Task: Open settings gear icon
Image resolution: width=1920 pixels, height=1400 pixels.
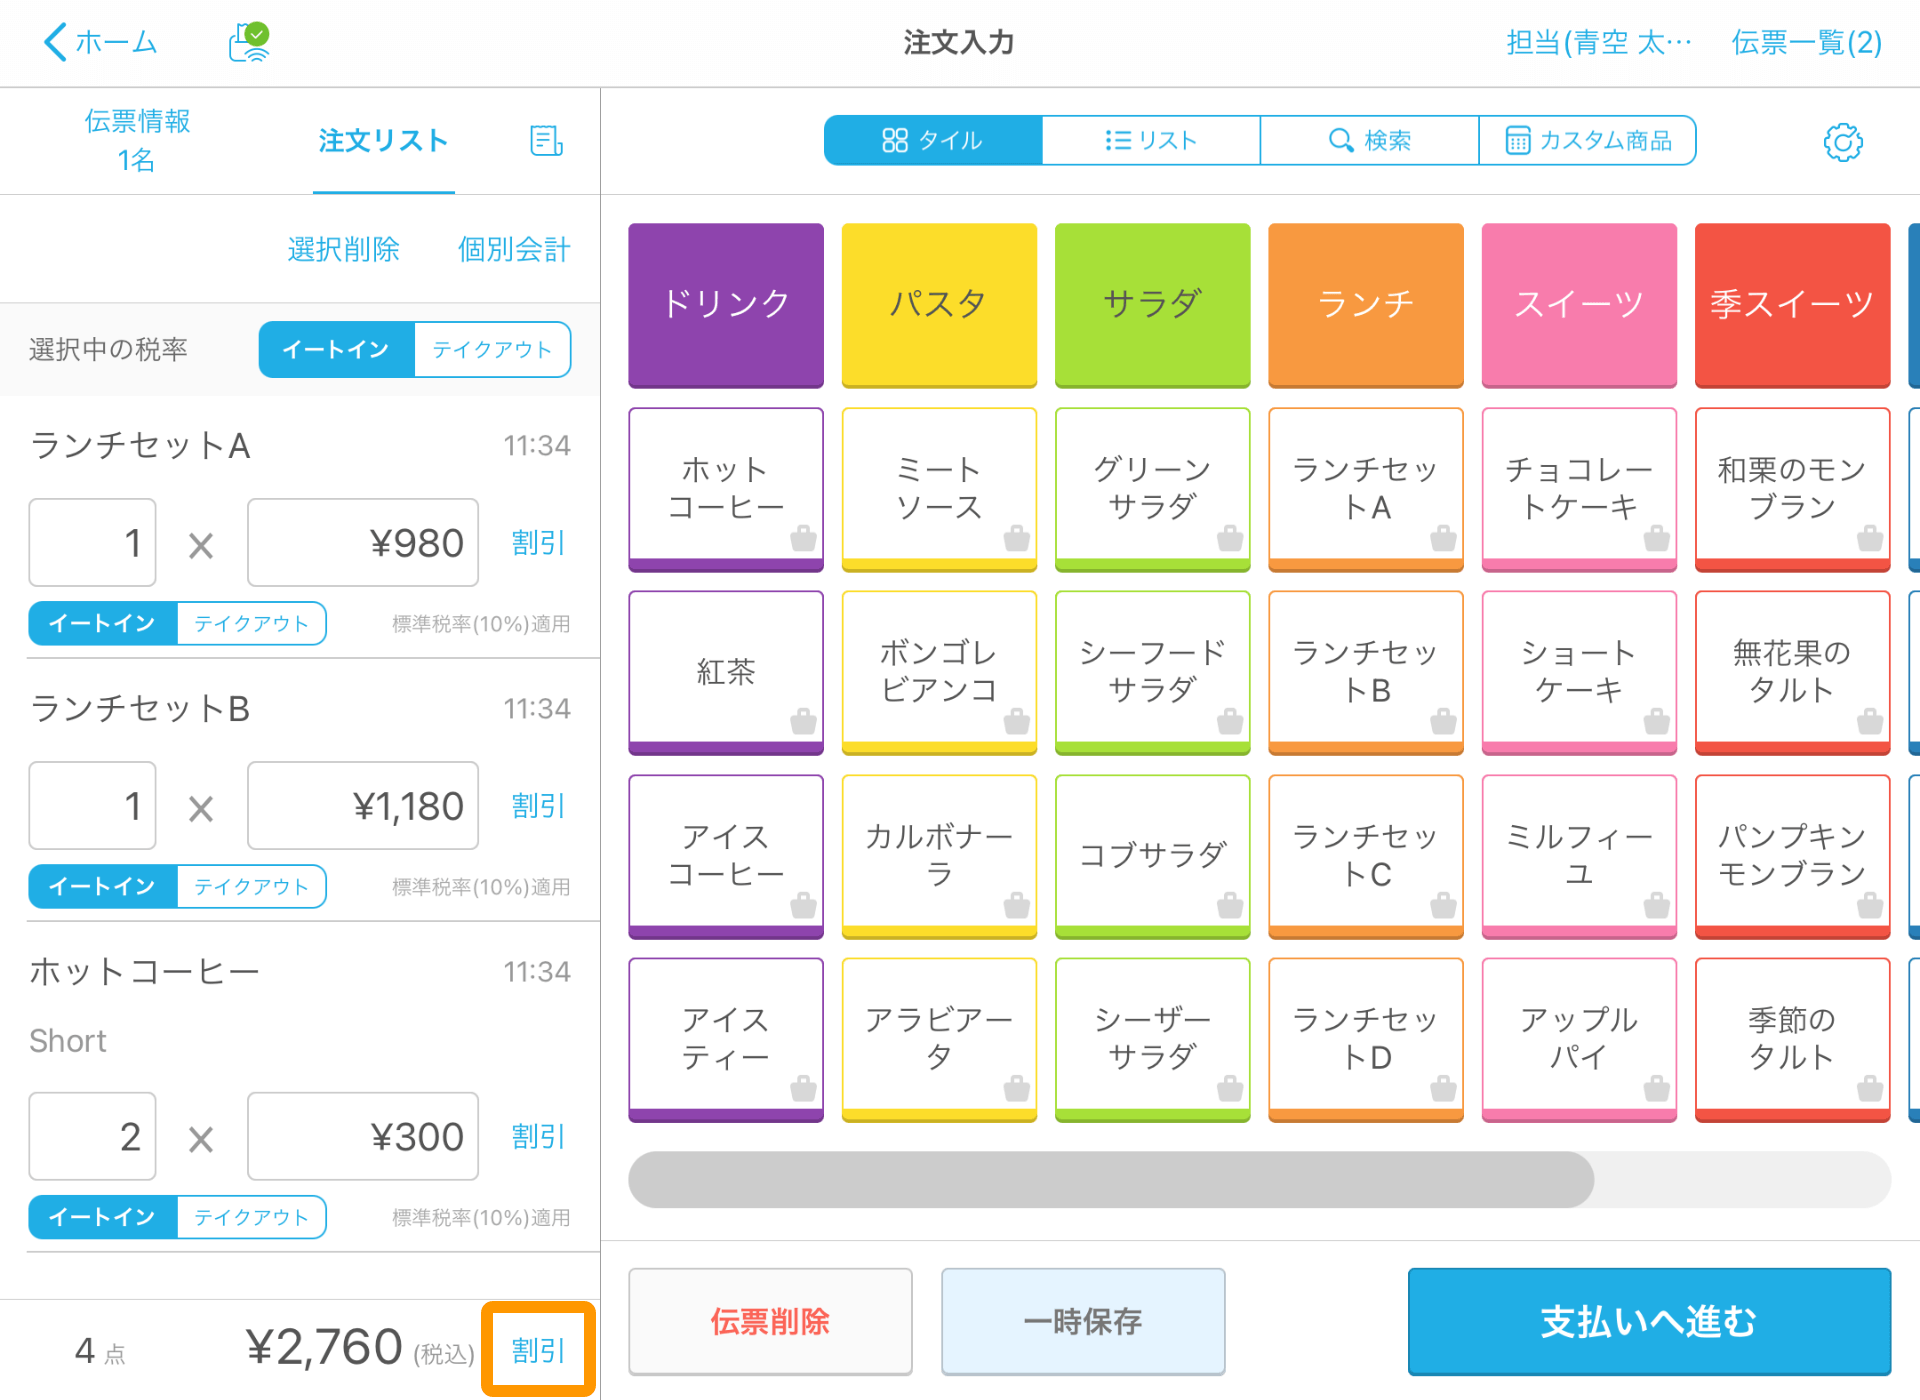Action: (1844, 140)
